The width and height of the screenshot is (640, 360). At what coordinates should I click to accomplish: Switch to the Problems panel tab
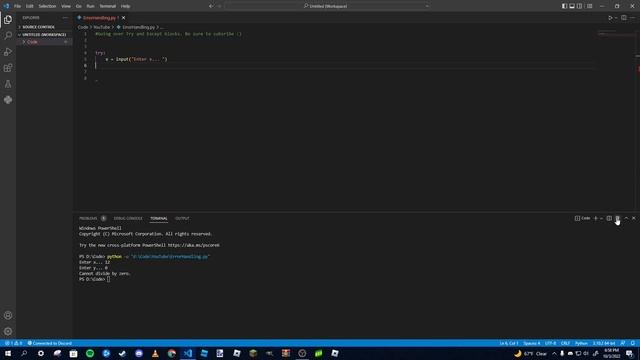pos(88,218)
